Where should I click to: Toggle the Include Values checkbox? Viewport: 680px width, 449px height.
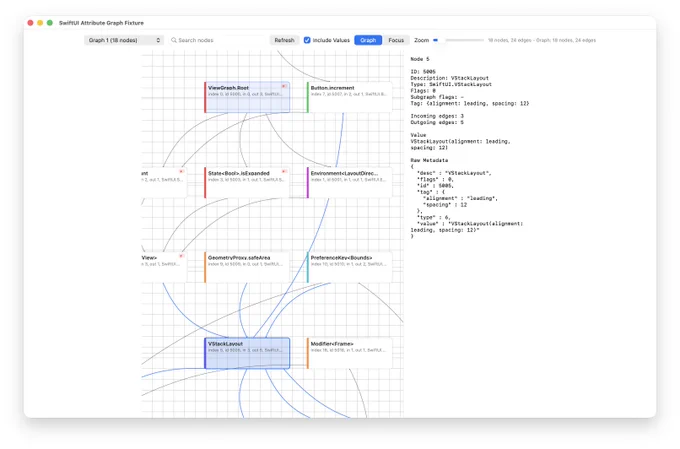307,40
